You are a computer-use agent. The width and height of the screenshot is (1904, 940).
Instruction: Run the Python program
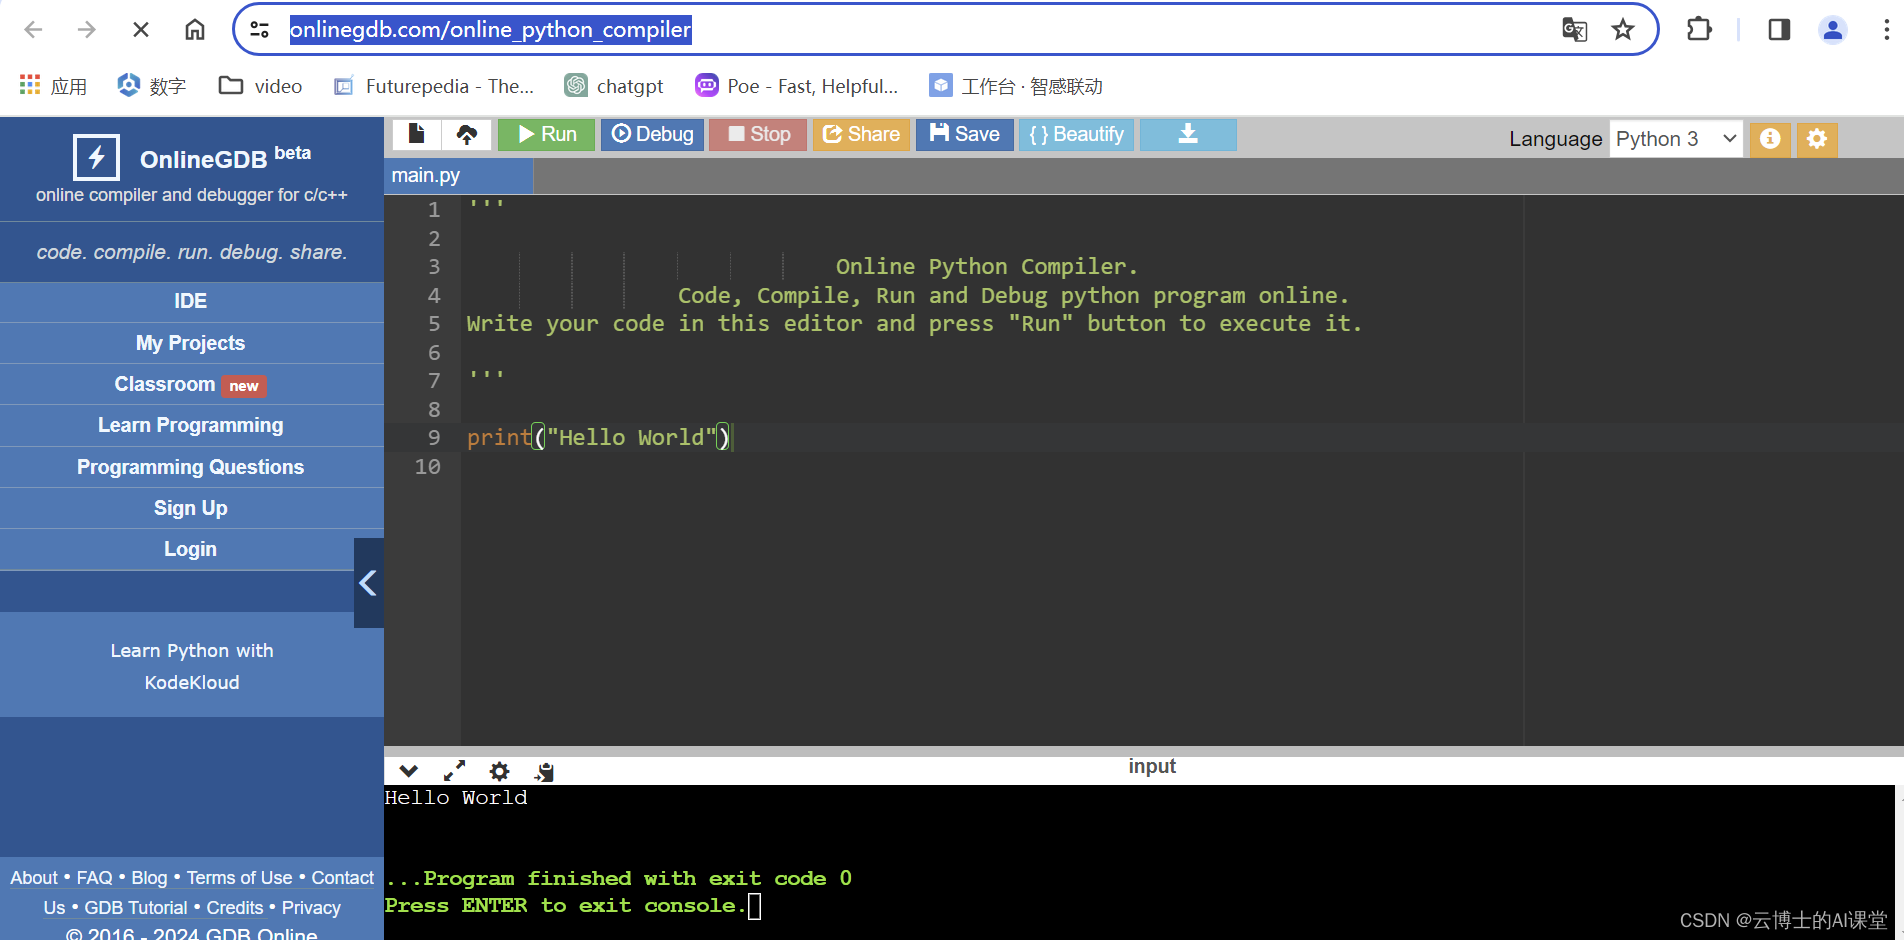pos(546,134)
